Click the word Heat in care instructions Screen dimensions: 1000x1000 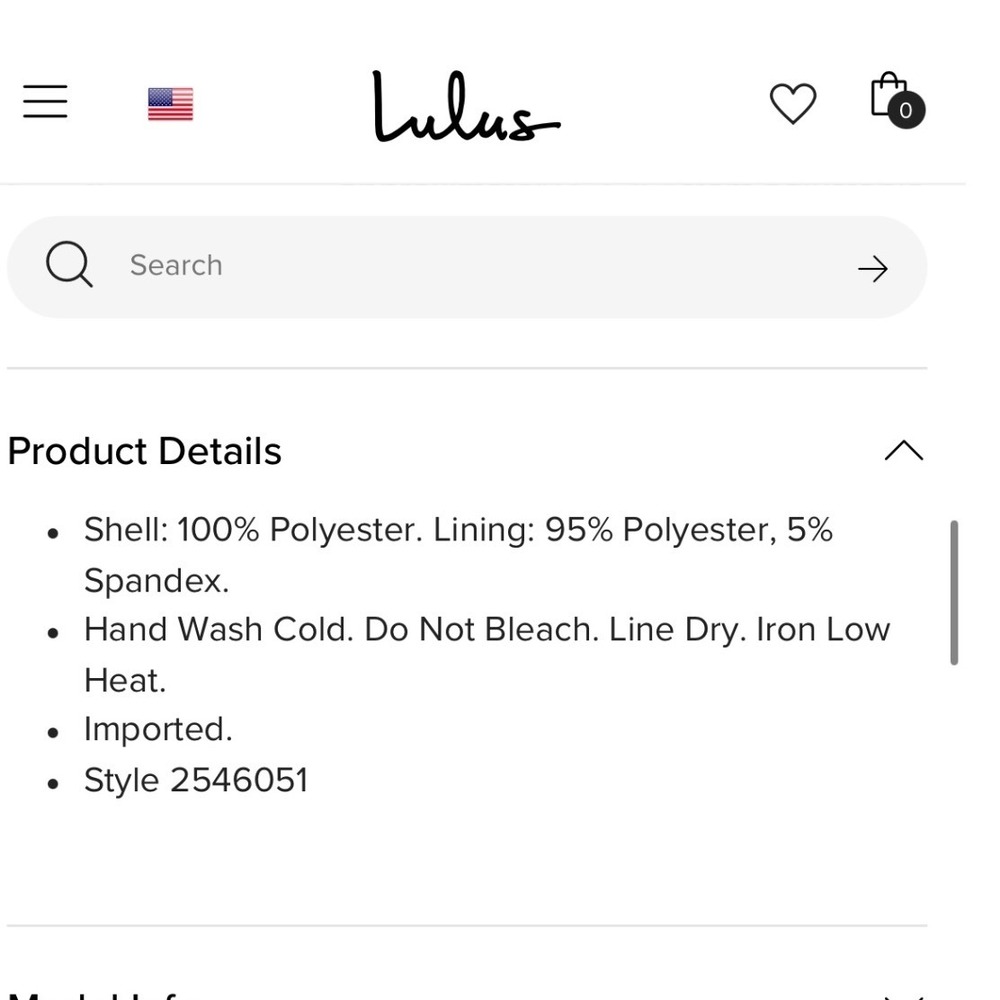pos(125,680)
